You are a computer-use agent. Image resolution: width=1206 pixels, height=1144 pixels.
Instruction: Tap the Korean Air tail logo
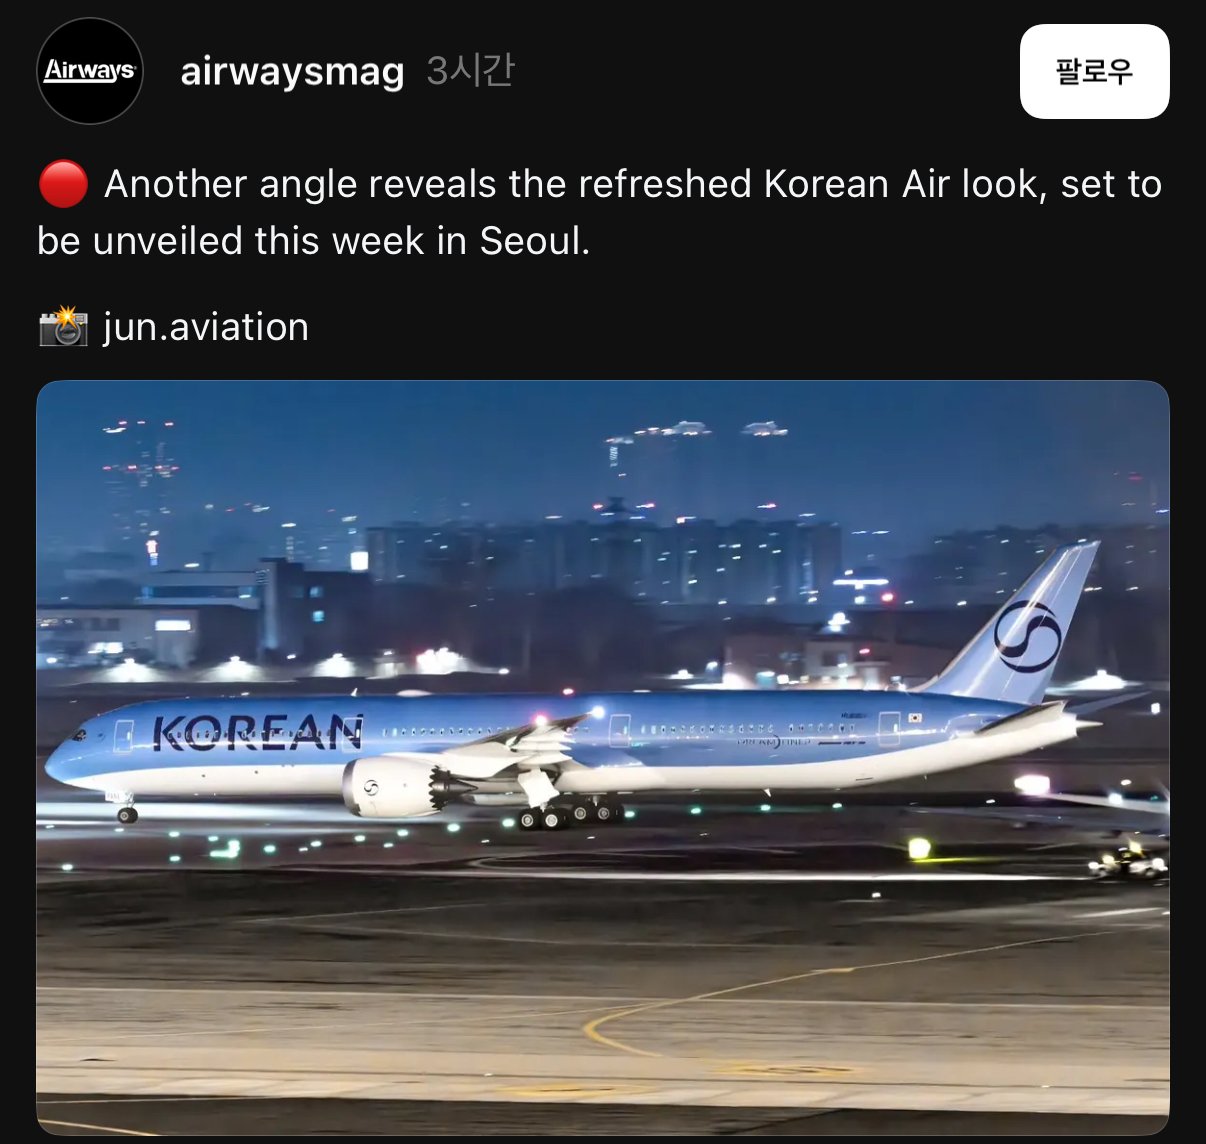point(1027,636)
